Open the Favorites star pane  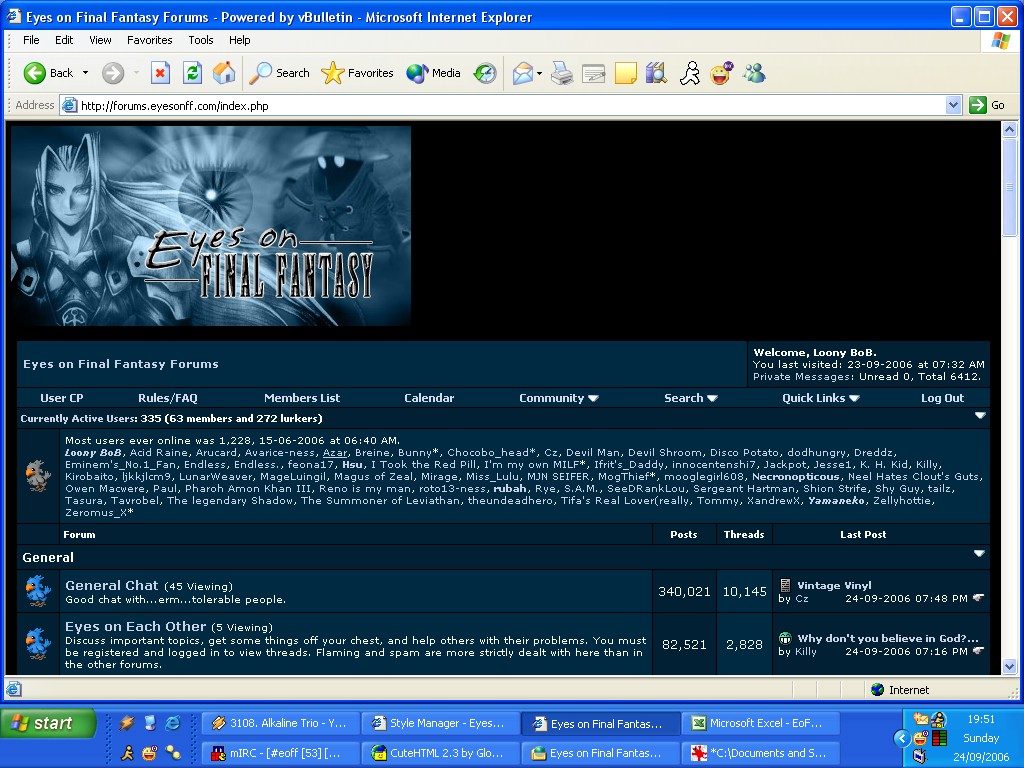click(x=357, y=73)
